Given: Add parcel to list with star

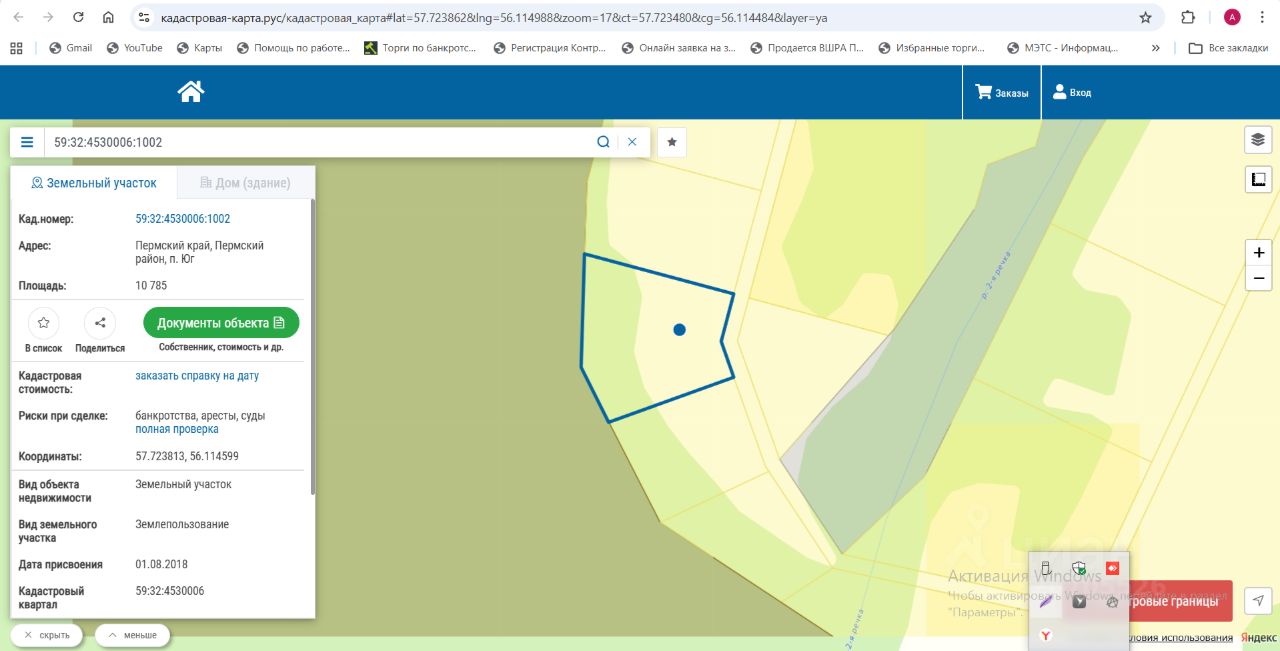Looking at the screenshot, I should (43, 323).
